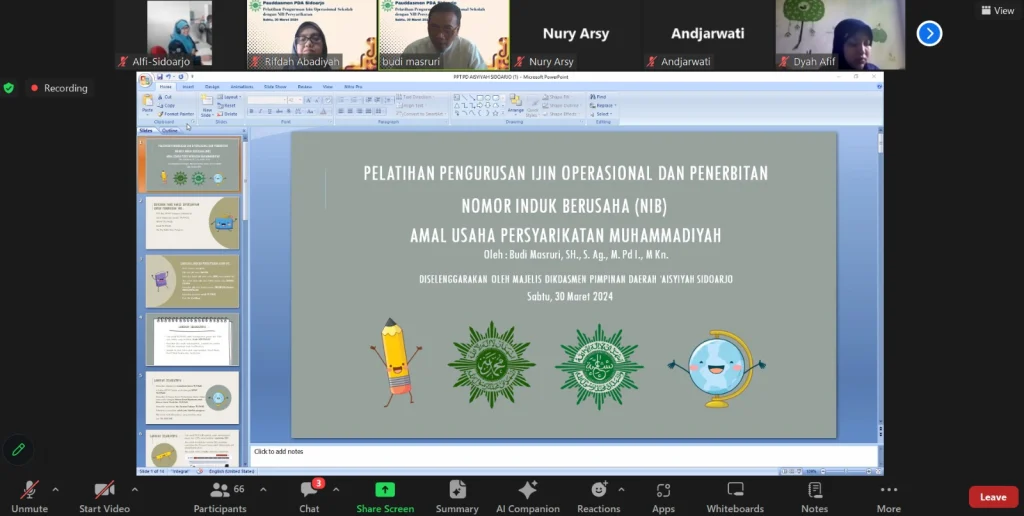
Task: Click the thumbnail pane vertical scrollbar
Action: [x=245, y=300]
